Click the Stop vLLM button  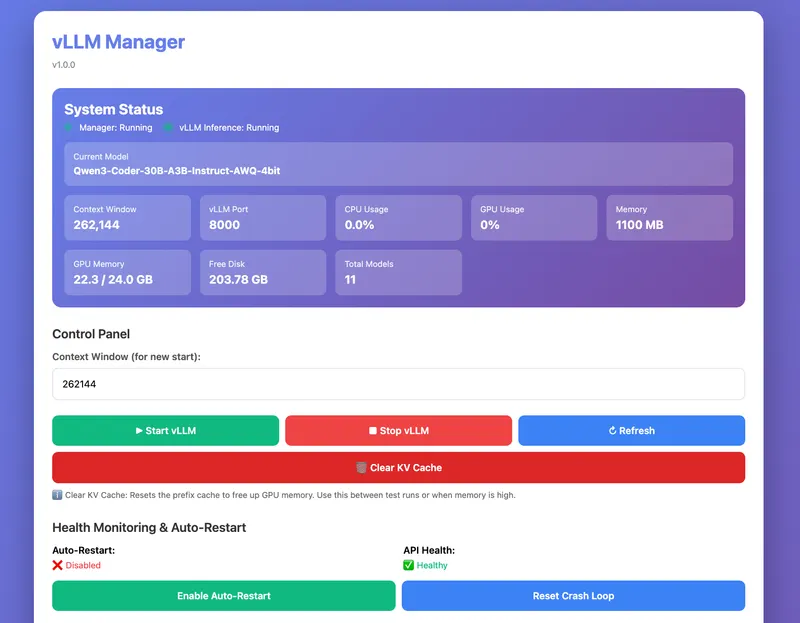tap(398, 431)
